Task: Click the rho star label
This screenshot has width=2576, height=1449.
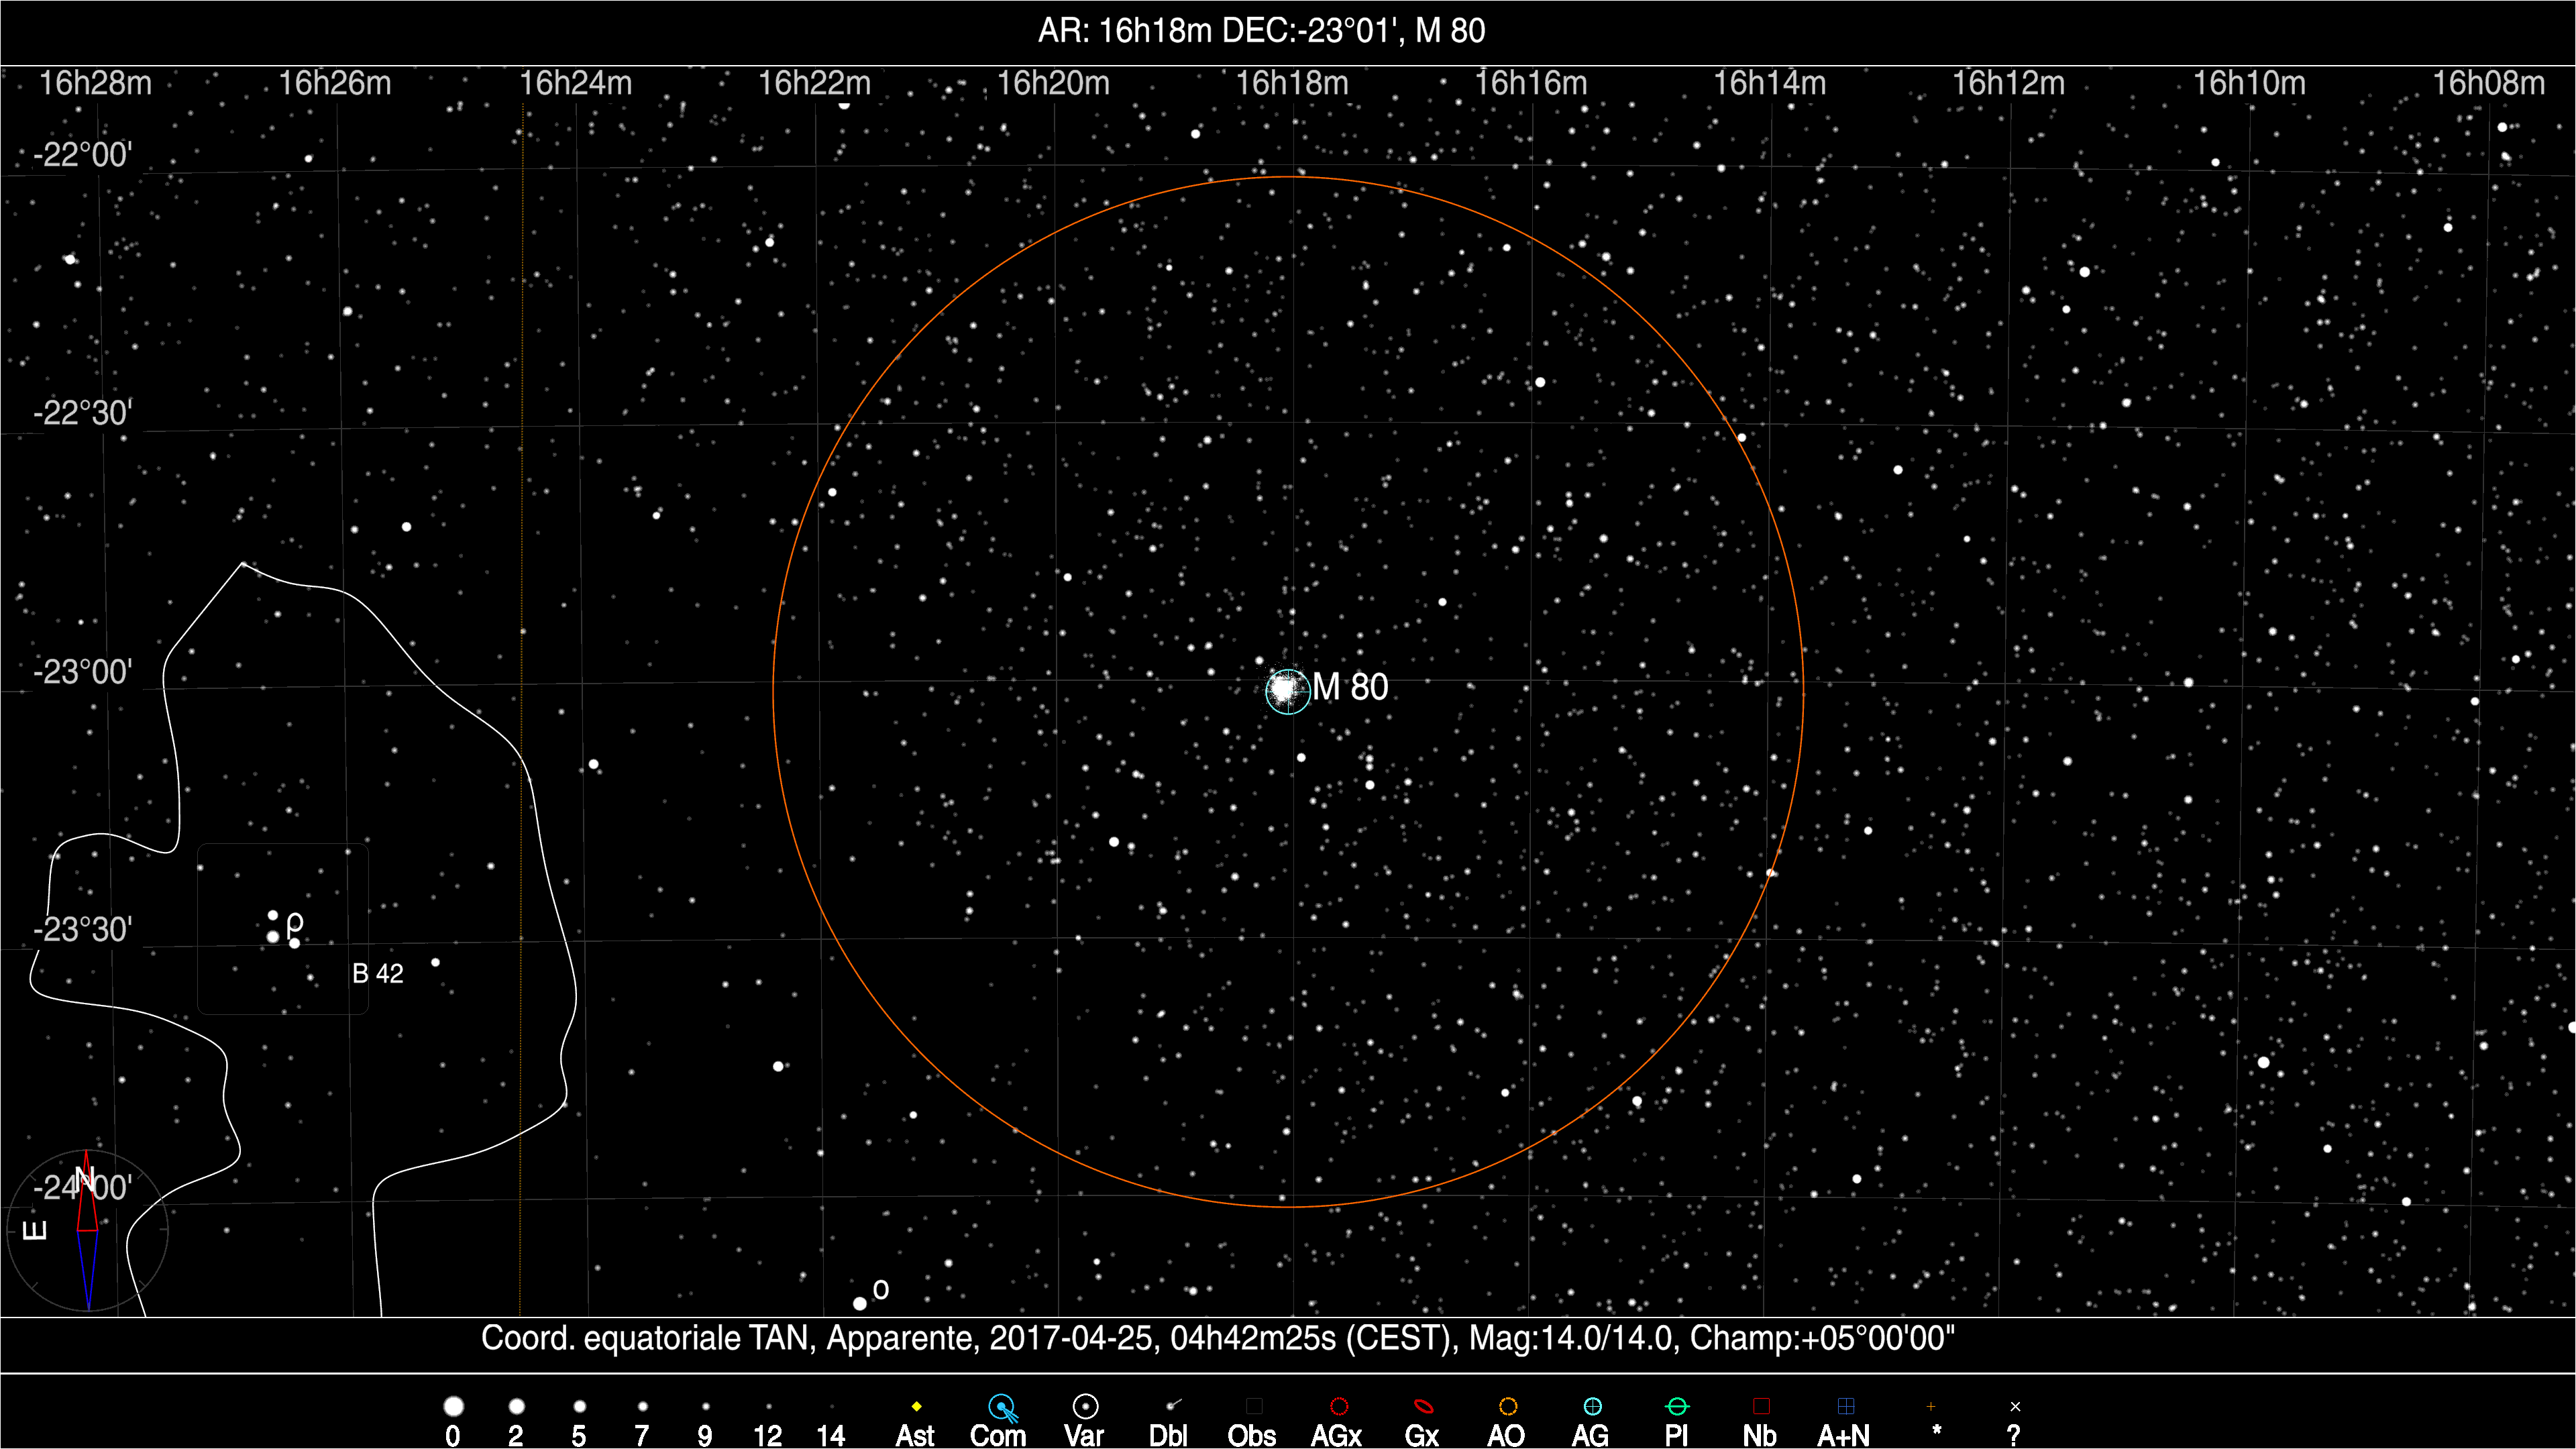Action: point(295,922)
